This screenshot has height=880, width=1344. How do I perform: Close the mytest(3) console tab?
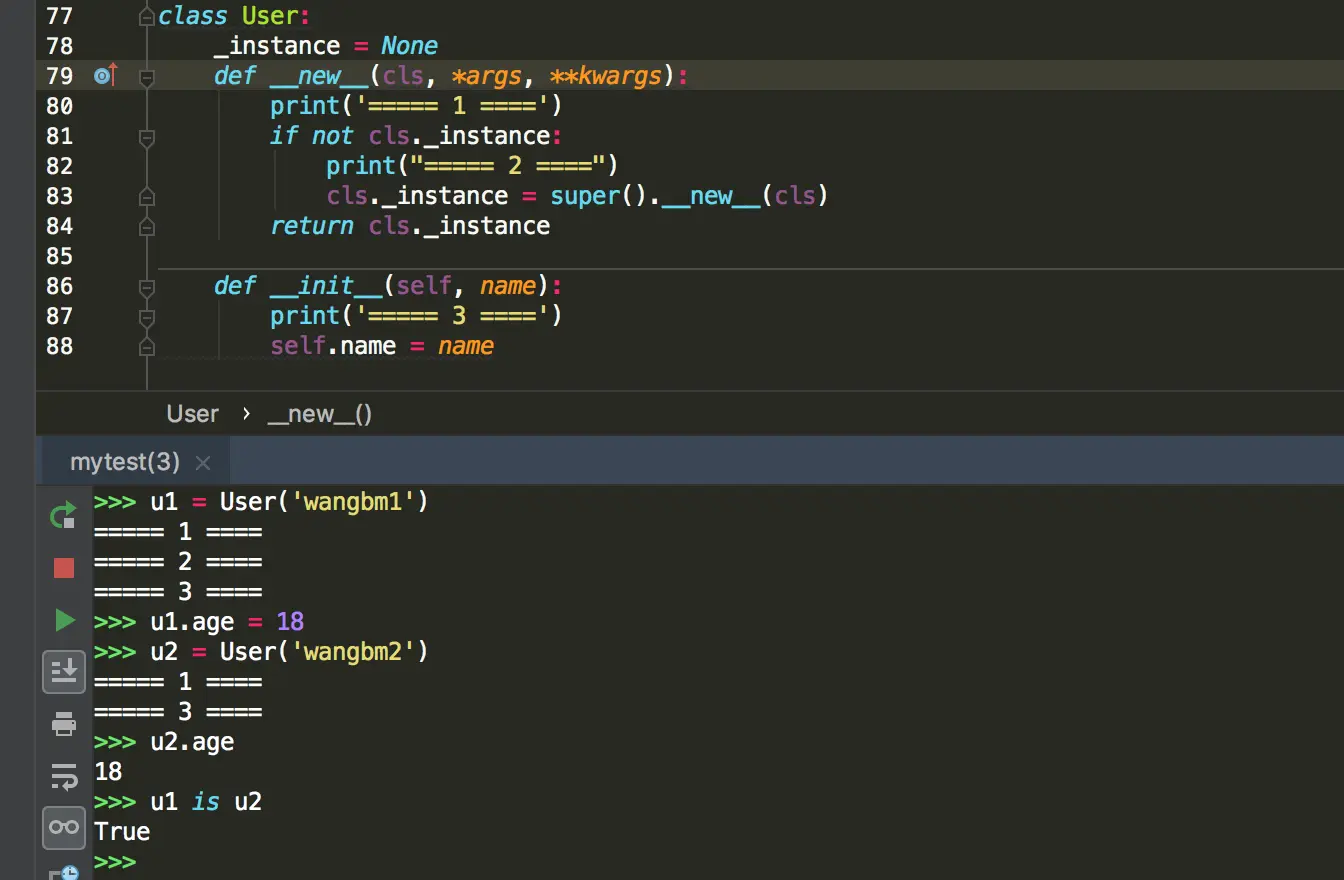tap(203, 462)
